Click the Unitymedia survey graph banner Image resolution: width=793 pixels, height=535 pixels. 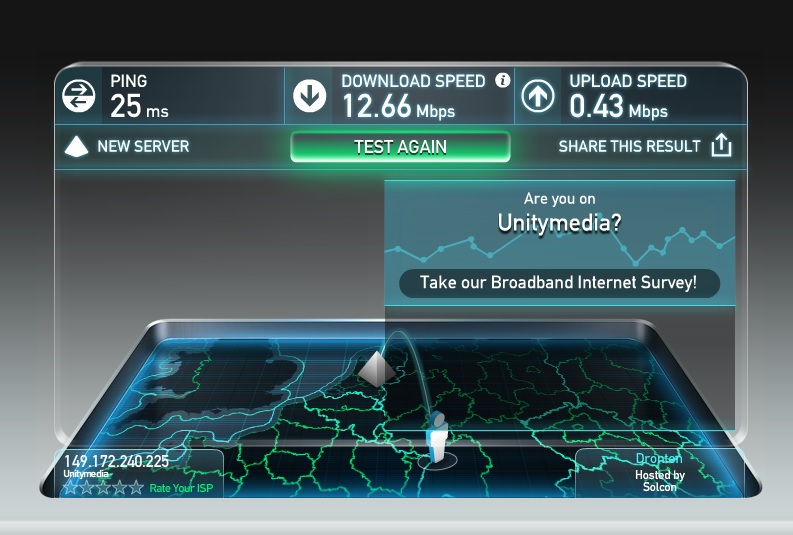pos(559,243)
